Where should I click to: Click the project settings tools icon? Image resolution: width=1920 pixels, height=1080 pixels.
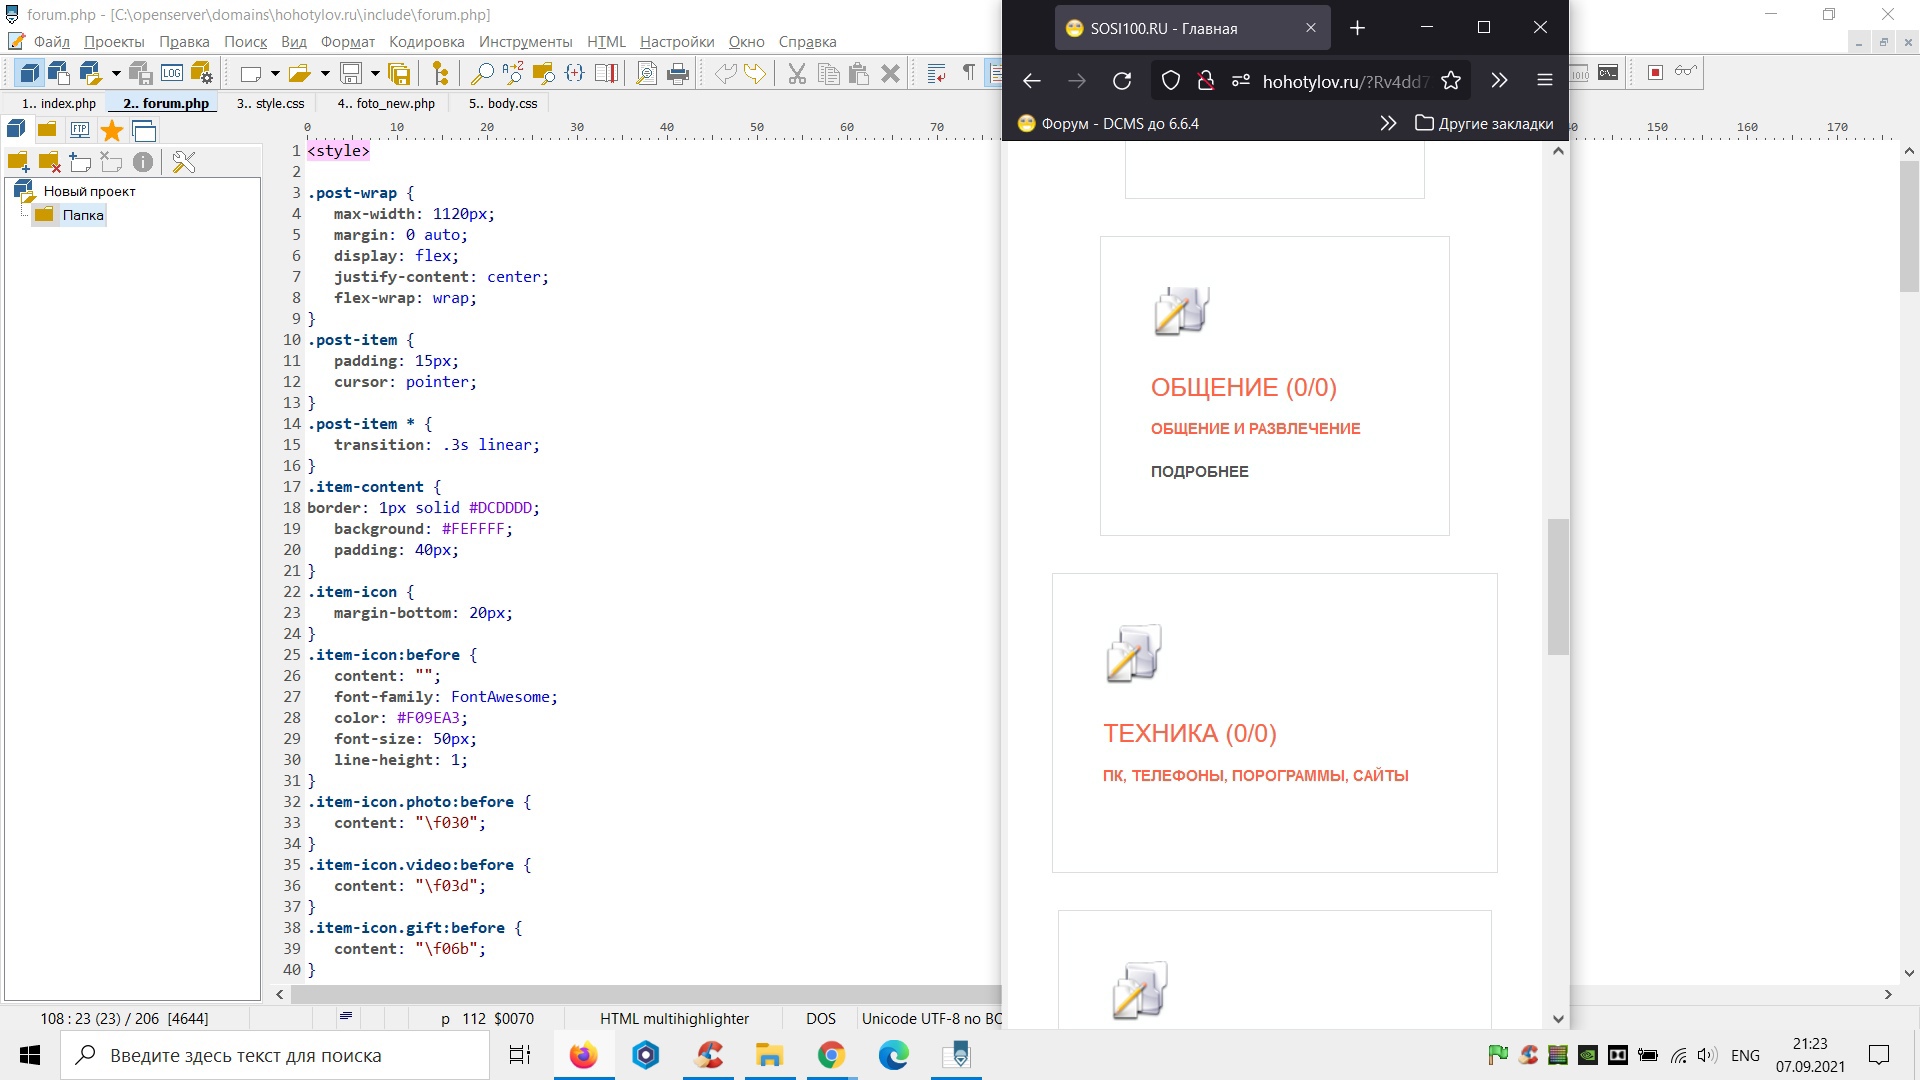click(184, 162)
